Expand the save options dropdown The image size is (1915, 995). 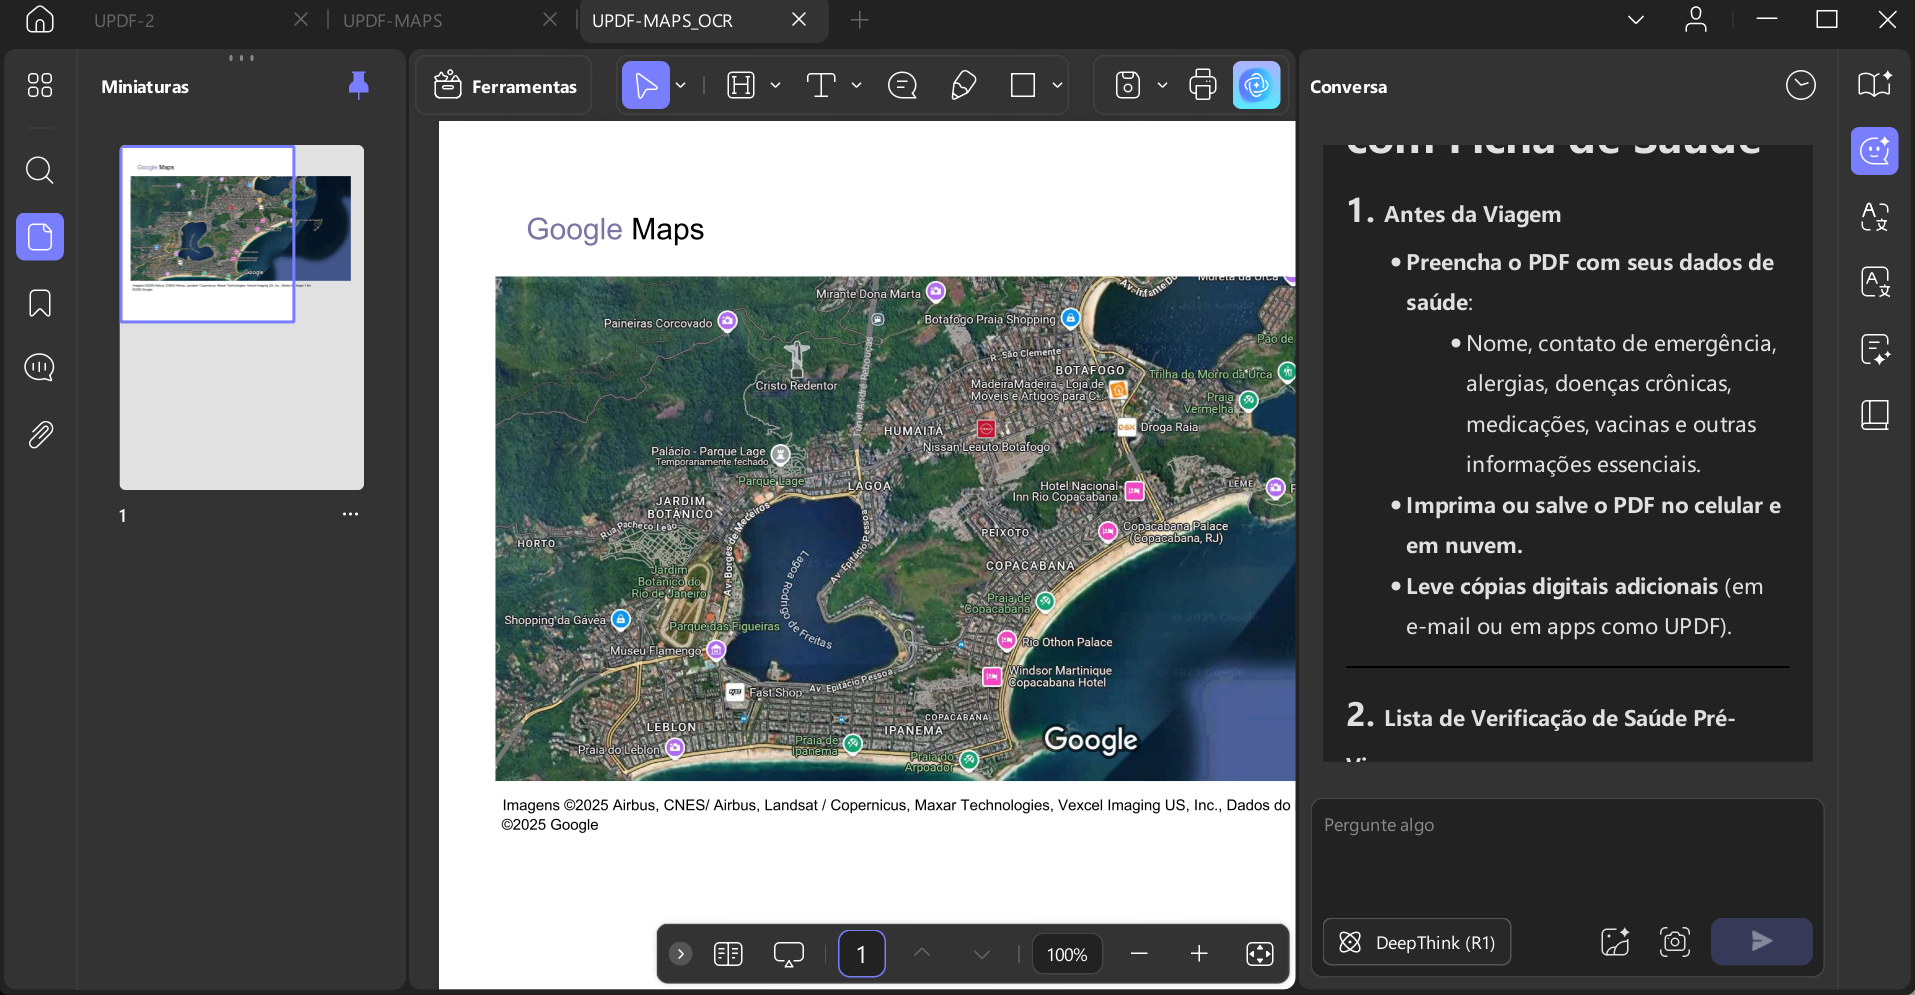click(1162, 86)
